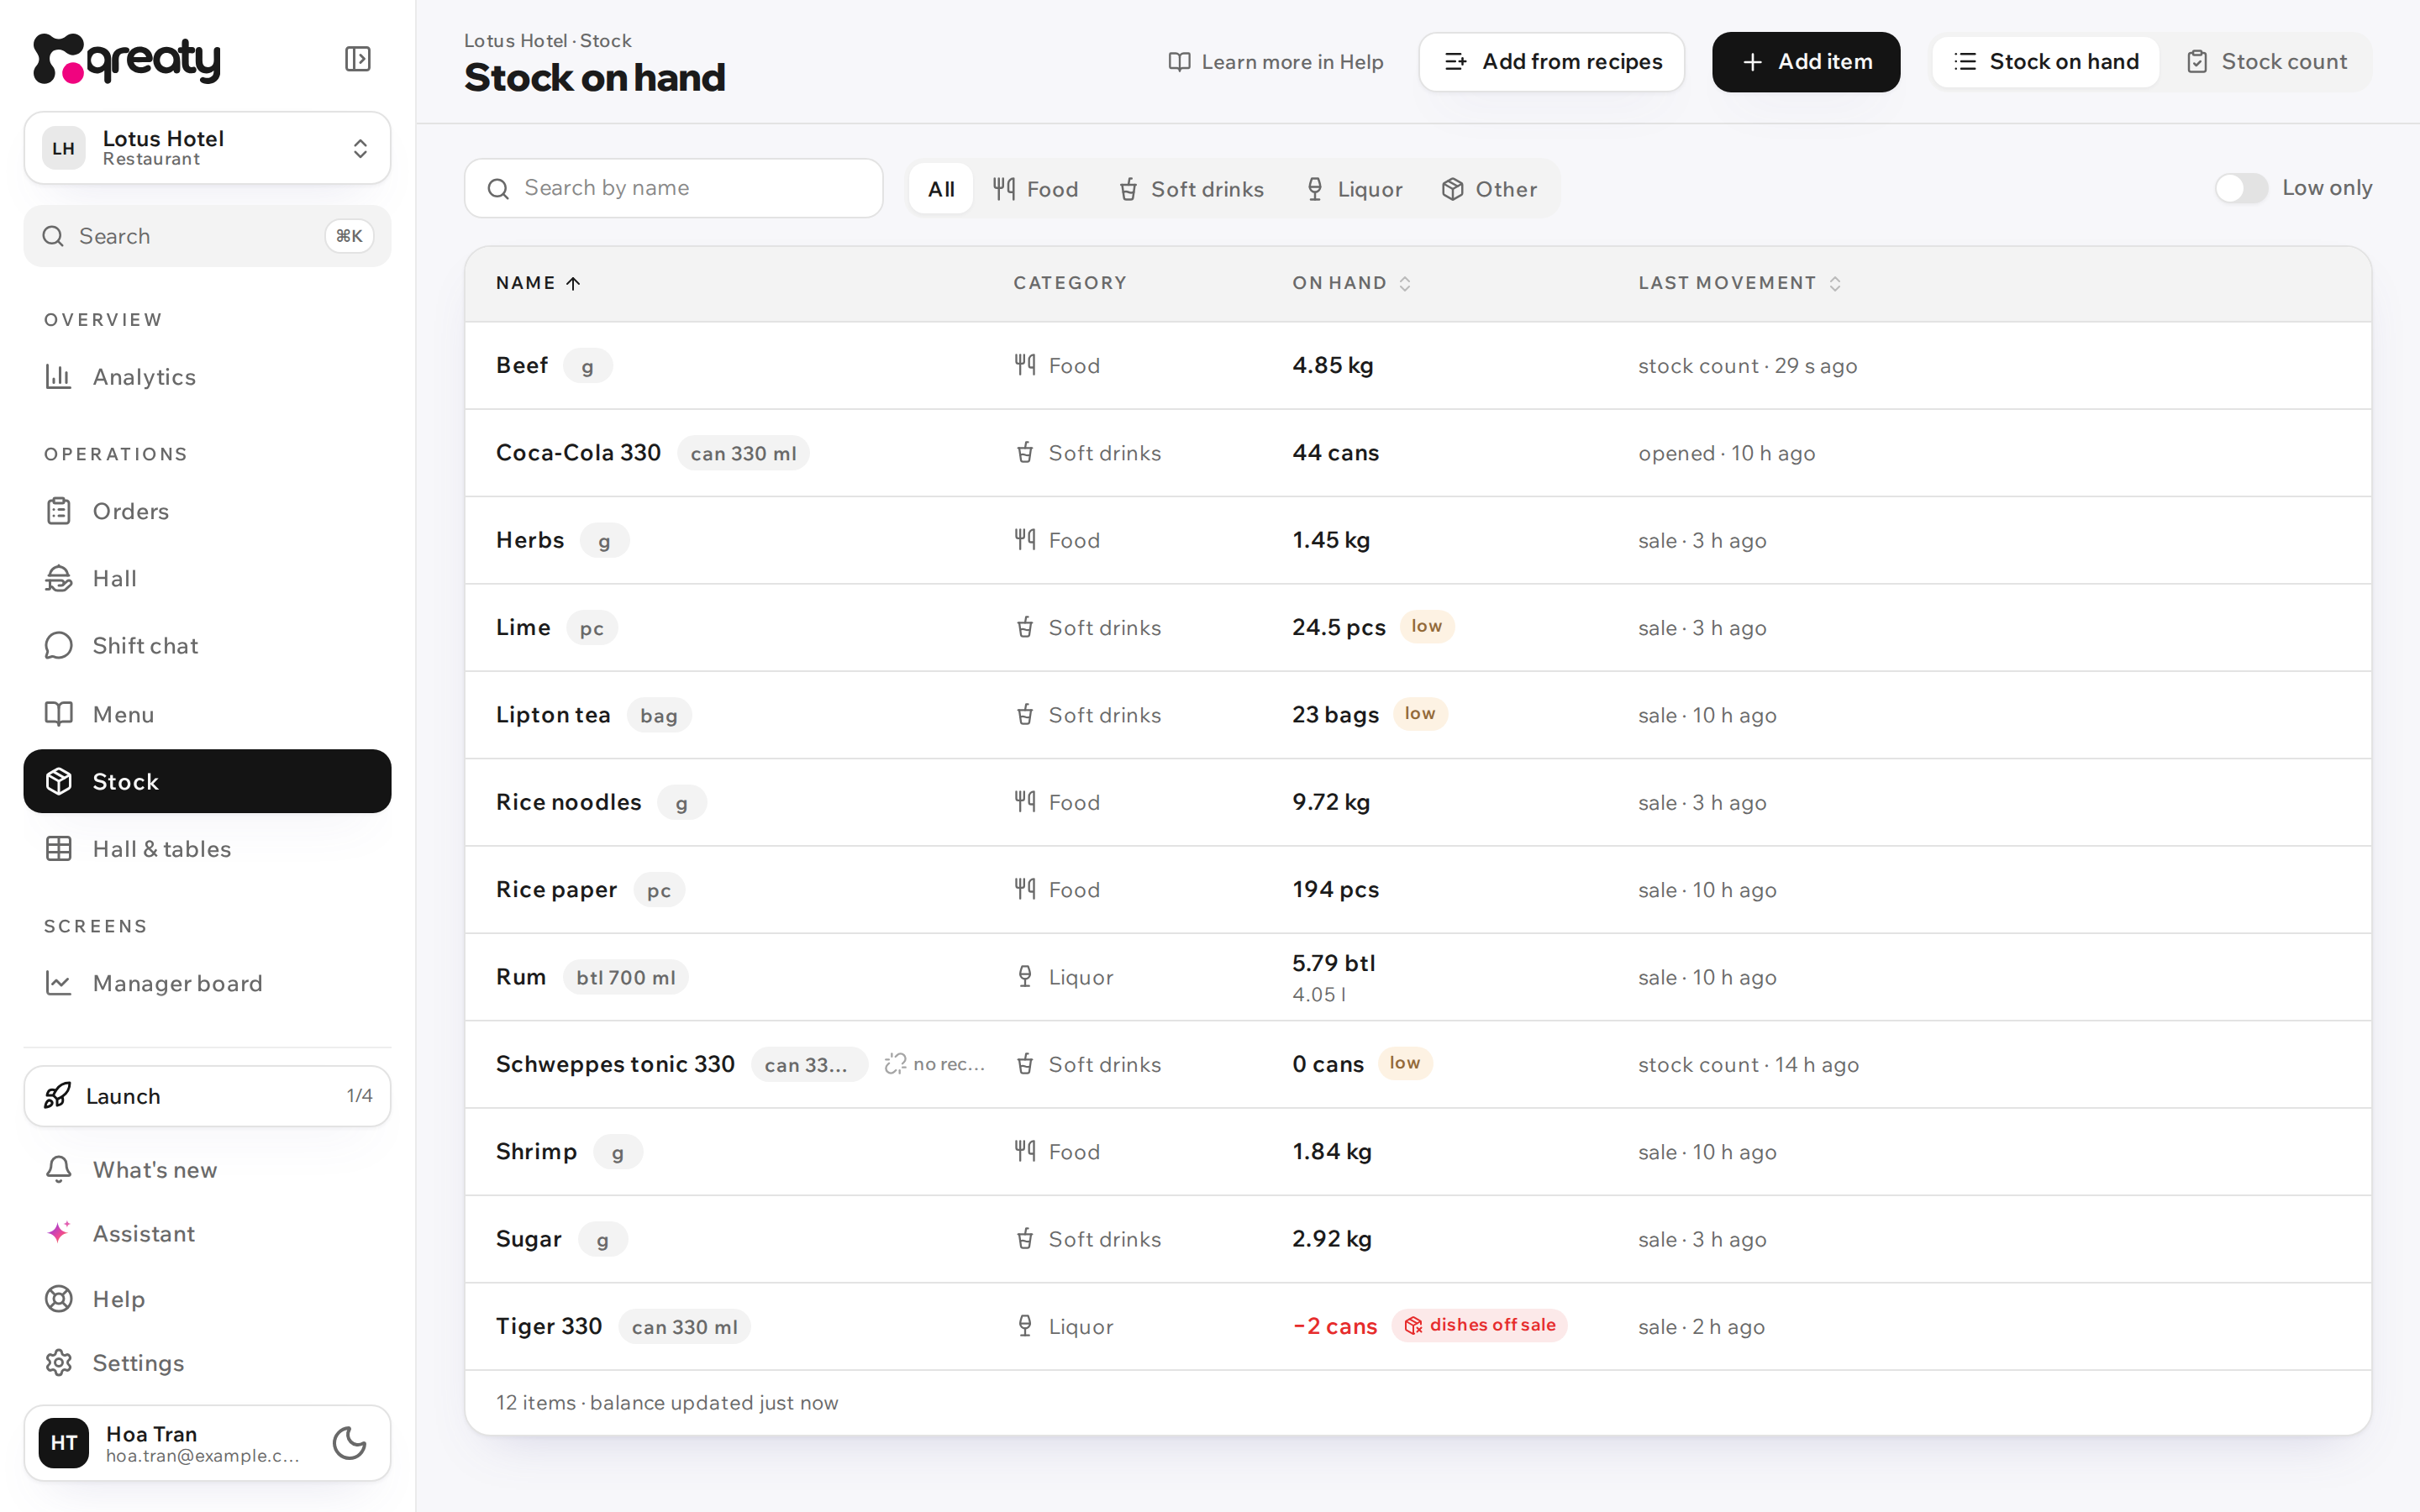The image size is (2420, 1512).
Task: Click the Add item button
Action: pos(1806,62)
